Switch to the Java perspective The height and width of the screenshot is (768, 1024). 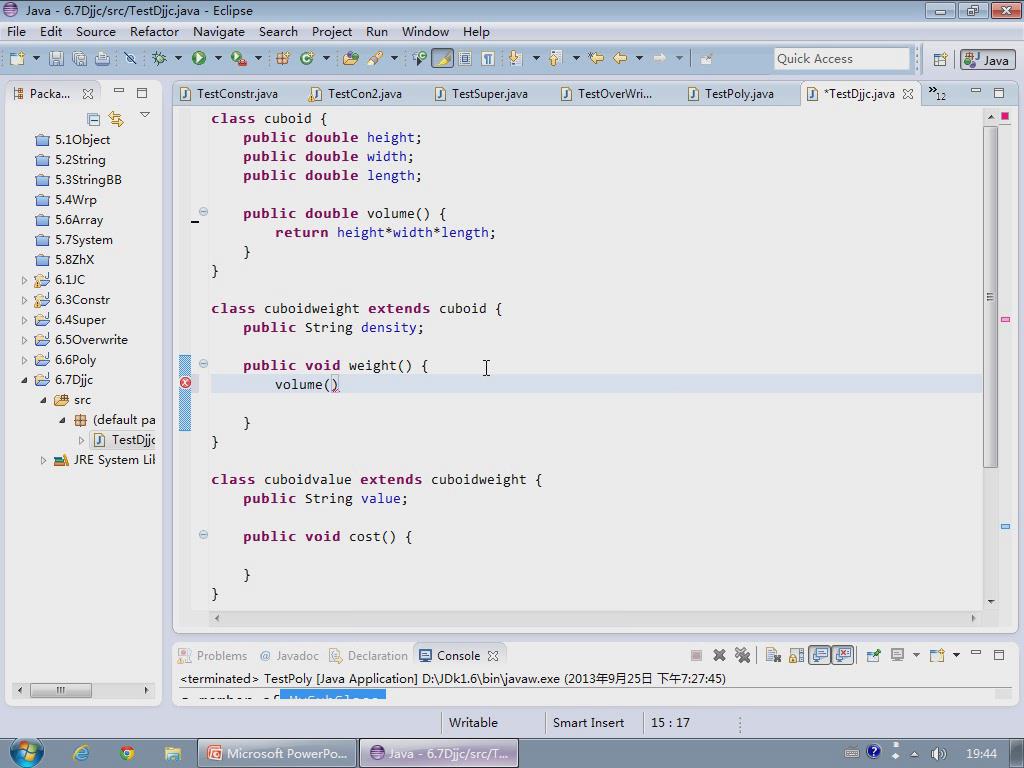point(987,59)
